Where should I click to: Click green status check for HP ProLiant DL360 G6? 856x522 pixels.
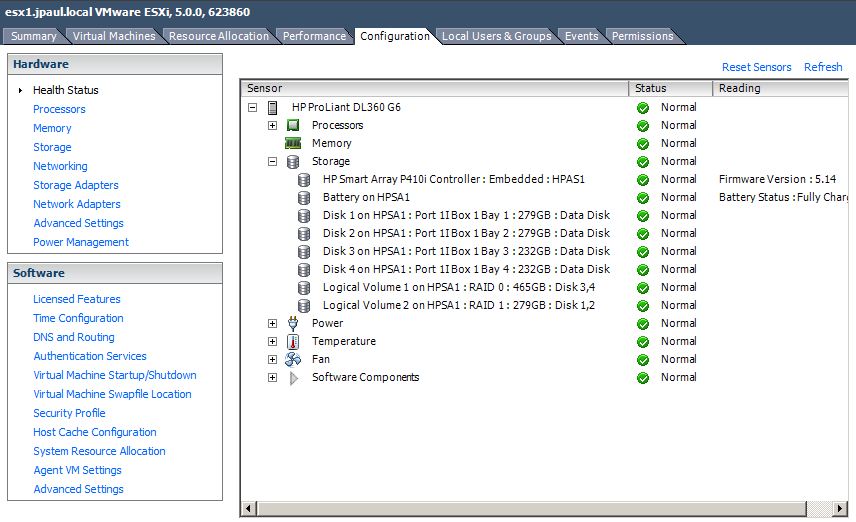coord(643,108)
